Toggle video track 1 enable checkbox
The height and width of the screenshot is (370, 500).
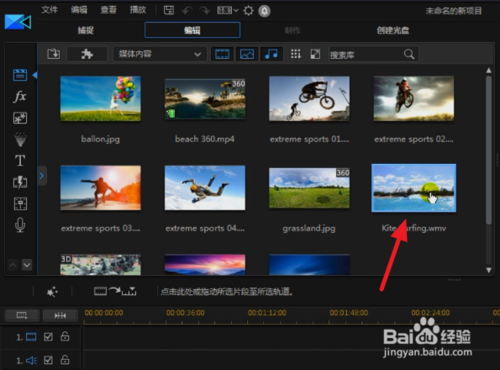(x=48, y=337)
